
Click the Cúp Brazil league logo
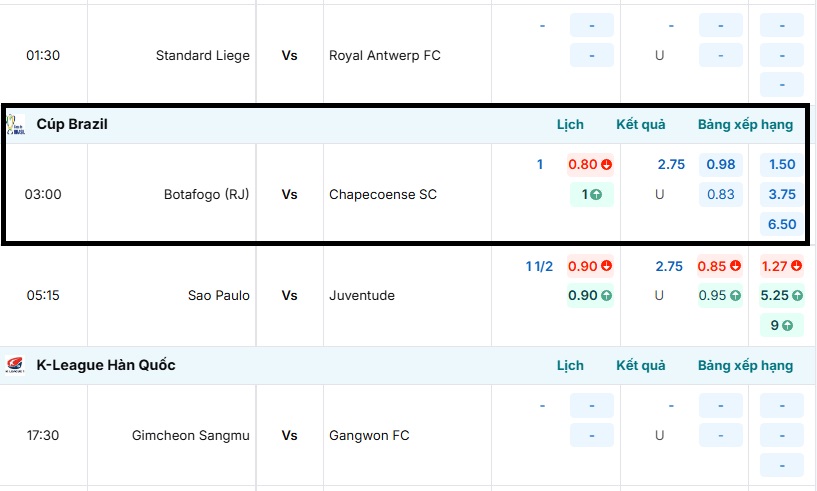[x=14, y=125]
